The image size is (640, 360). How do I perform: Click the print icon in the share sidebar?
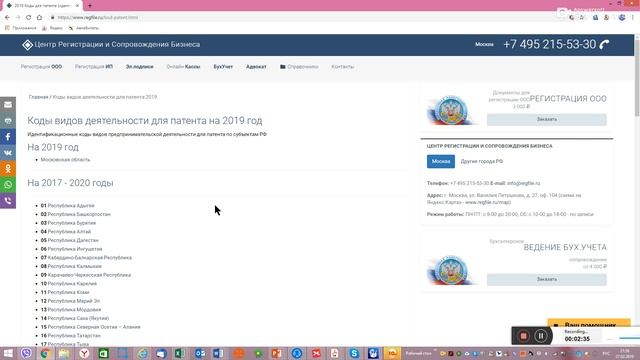click(8, 121)
